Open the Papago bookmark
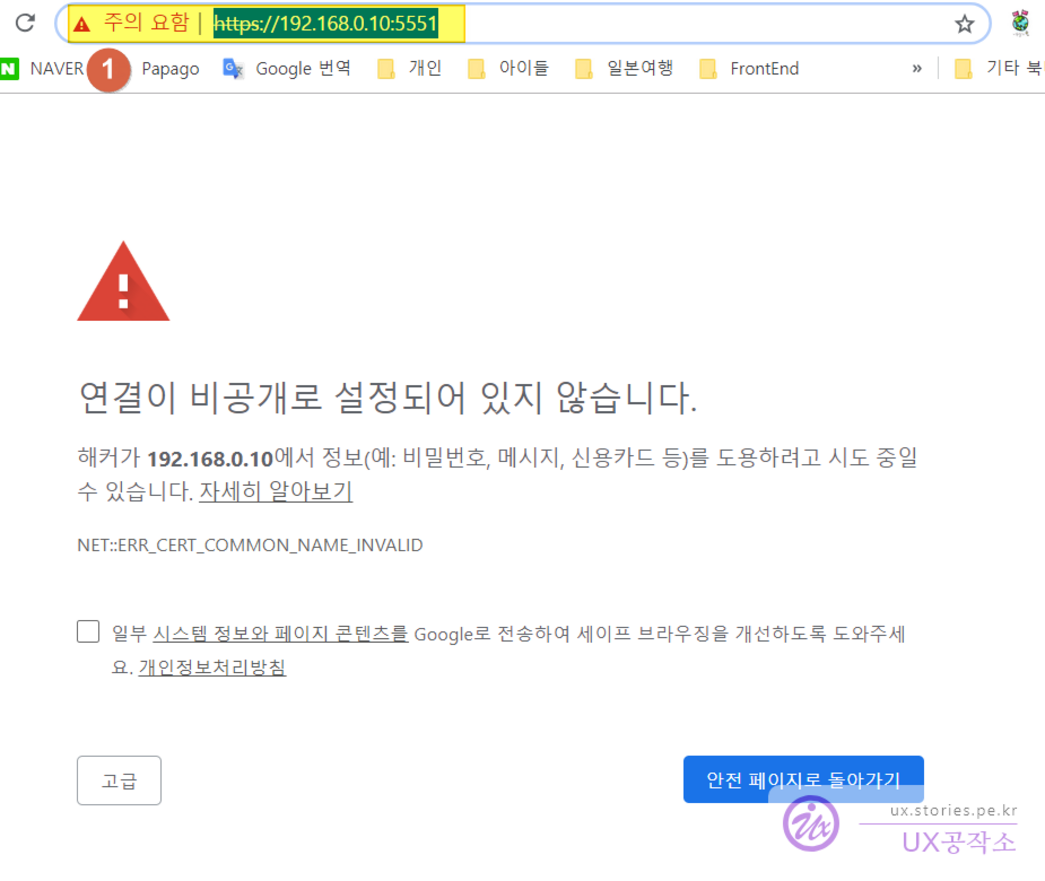This screenshot has height=881, width=1045. pos(169,69)
